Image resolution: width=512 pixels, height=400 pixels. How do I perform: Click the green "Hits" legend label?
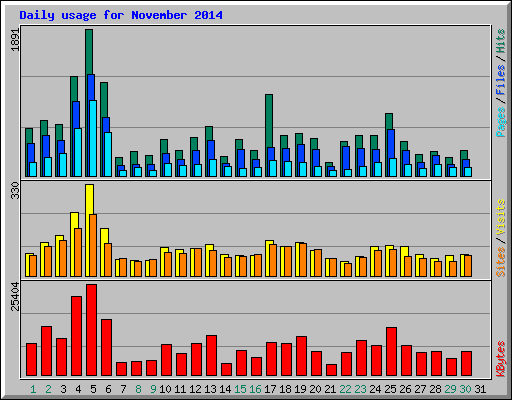[501, 41]
